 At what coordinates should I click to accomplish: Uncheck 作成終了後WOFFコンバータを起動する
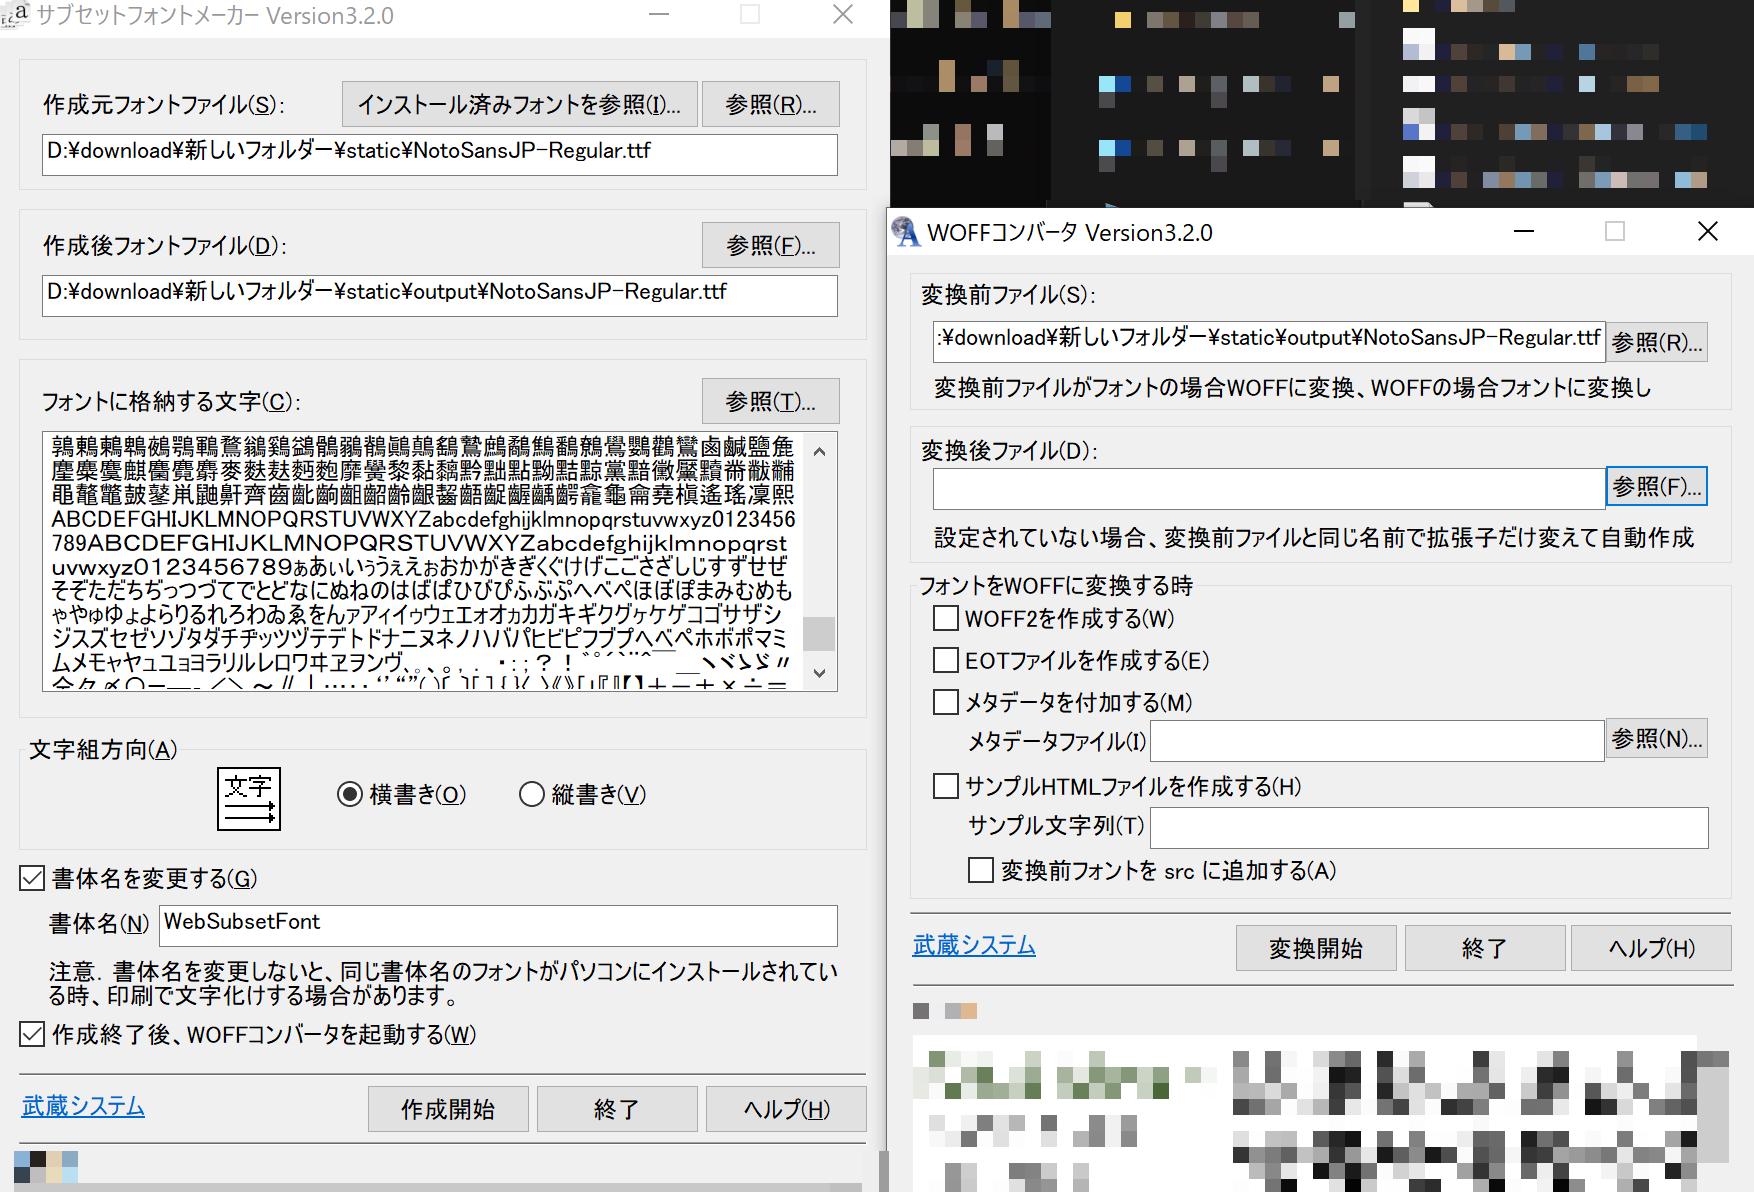[30, 1036]
